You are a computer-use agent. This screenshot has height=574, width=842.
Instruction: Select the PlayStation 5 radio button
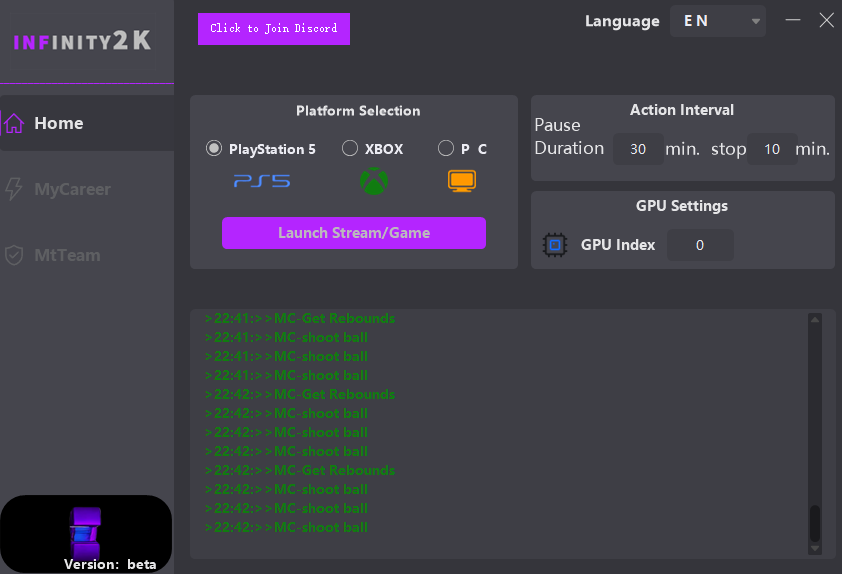(x=214, y=149)
